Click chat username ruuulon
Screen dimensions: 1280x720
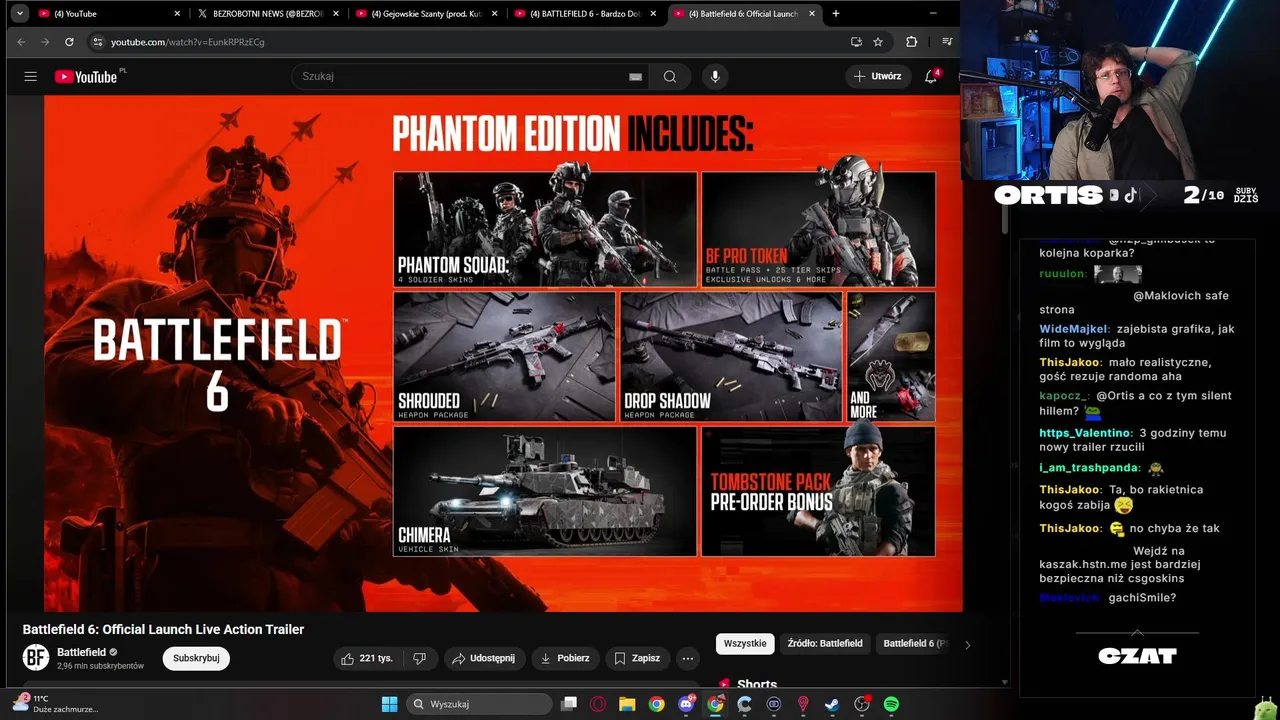(x=1062, y=274)
